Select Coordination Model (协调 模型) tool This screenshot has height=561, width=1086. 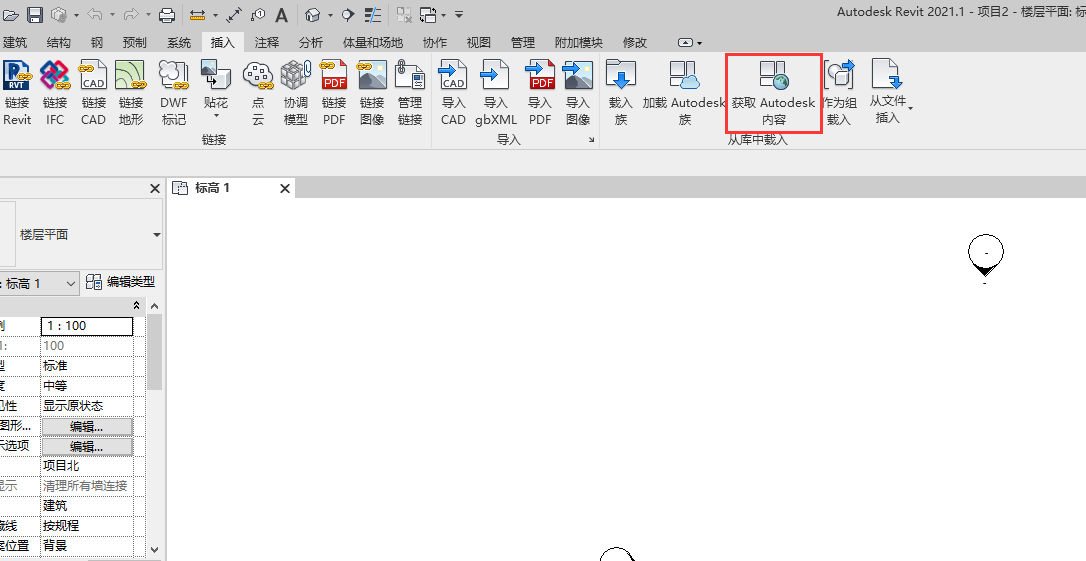[296, 92]
